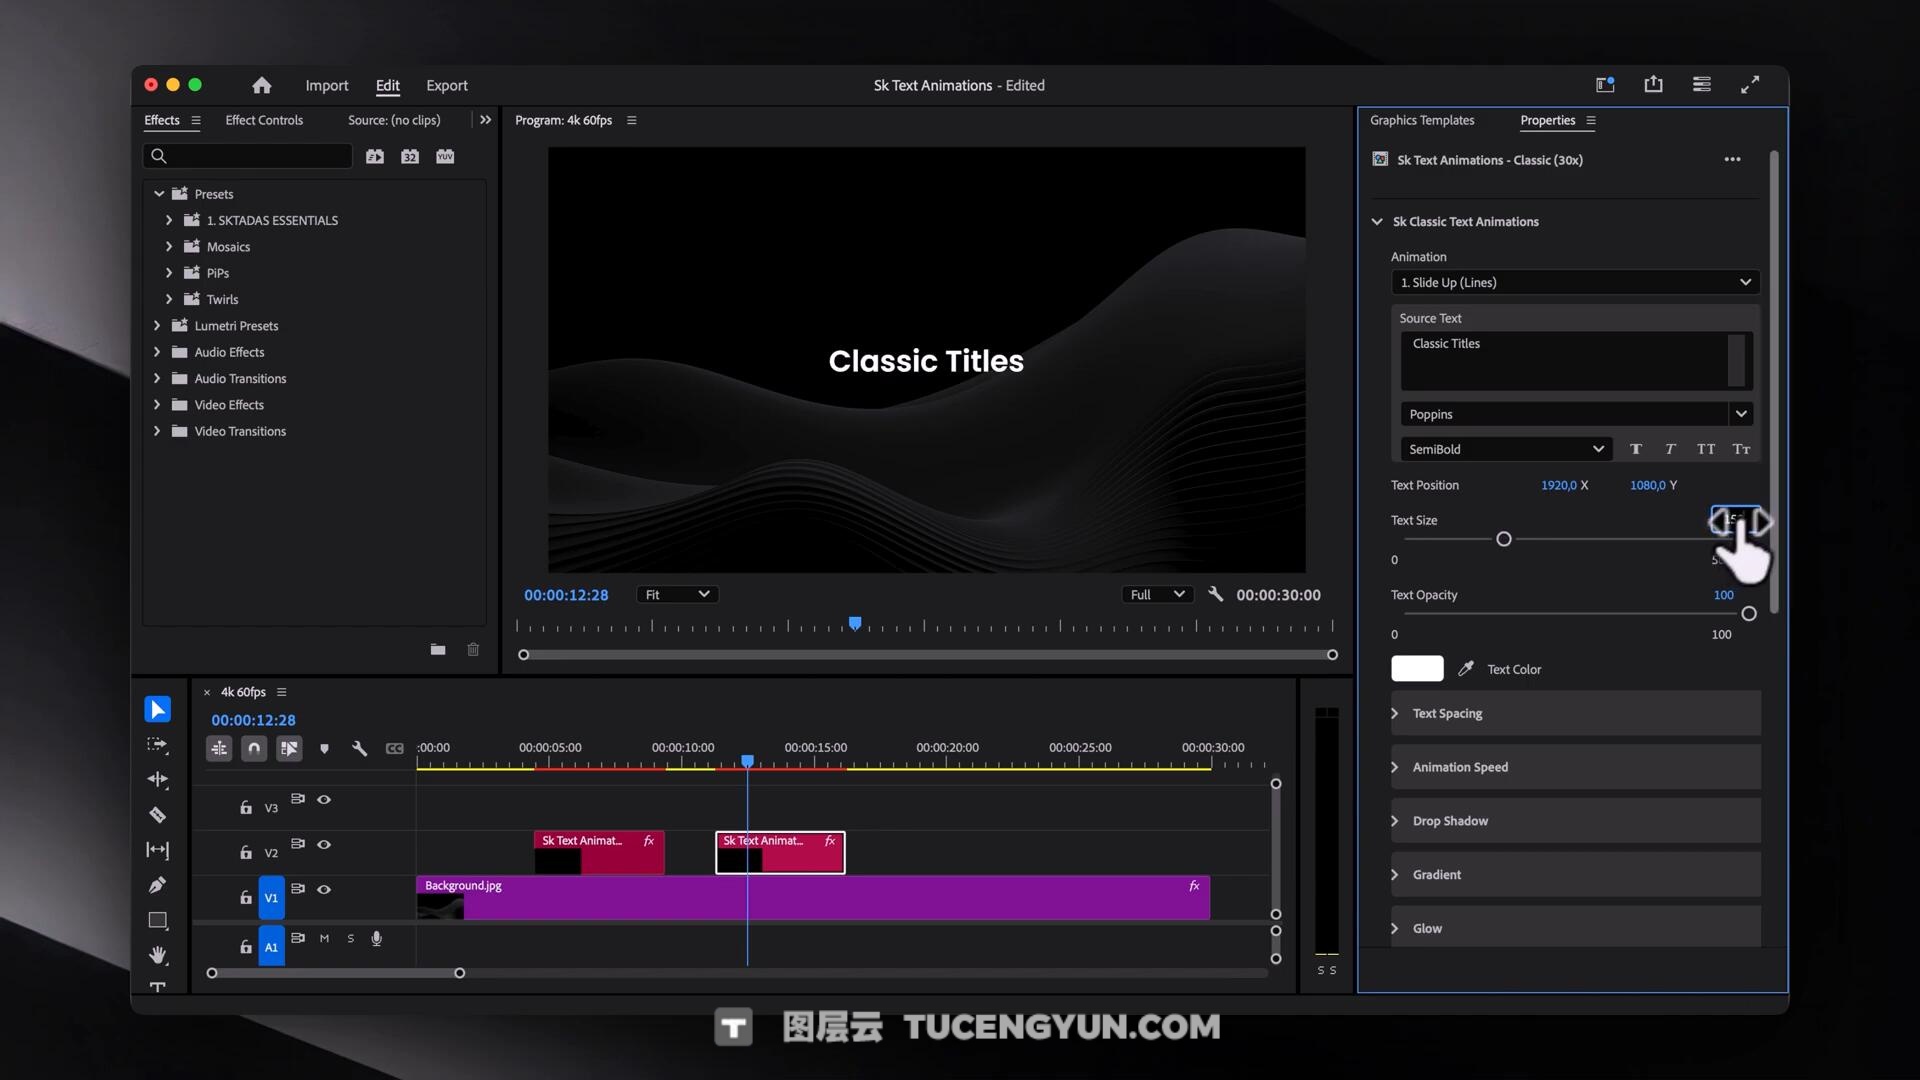Select the Hand tool
Viewport: 1920px width, 1080px height.
(157, 955)
